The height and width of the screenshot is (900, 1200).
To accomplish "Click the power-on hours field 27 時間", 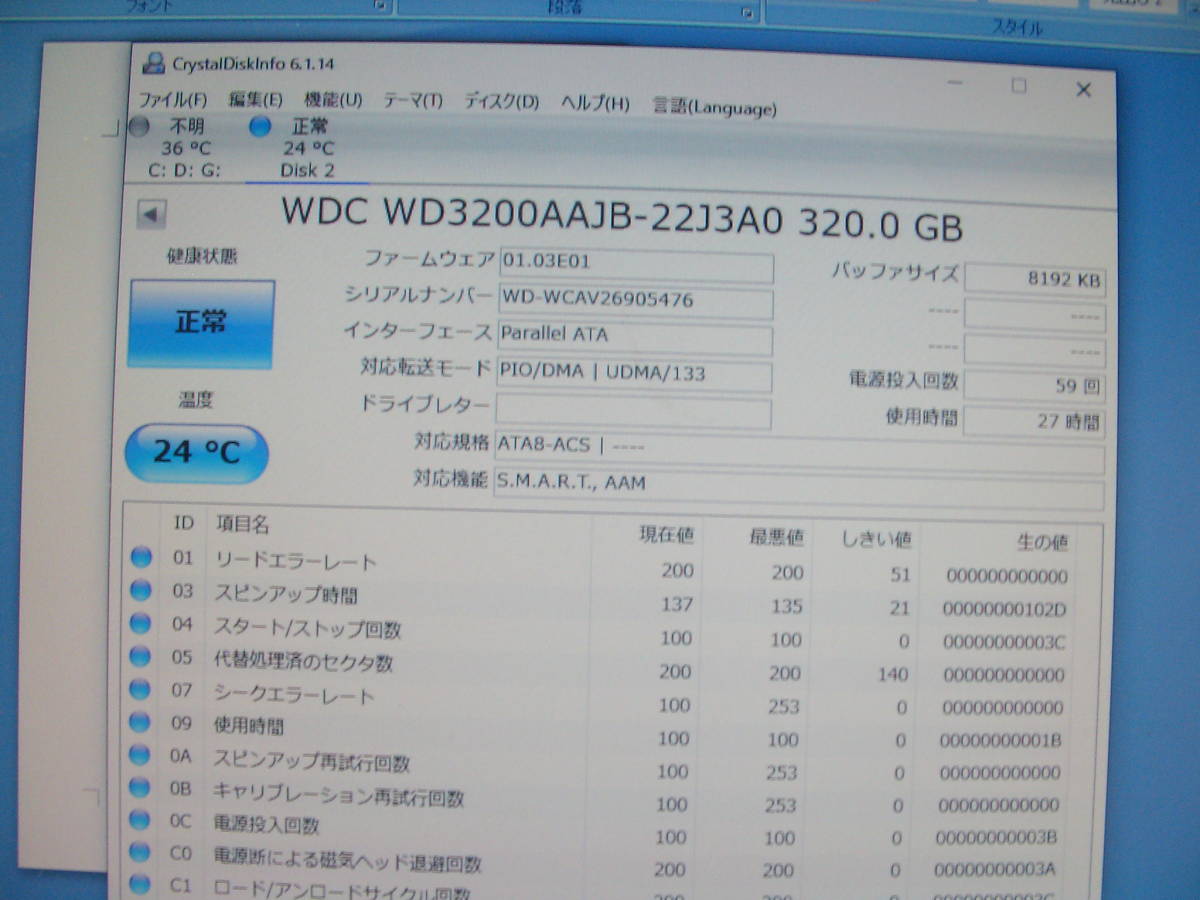I will pyautogui.click(x=1035, y=421).
